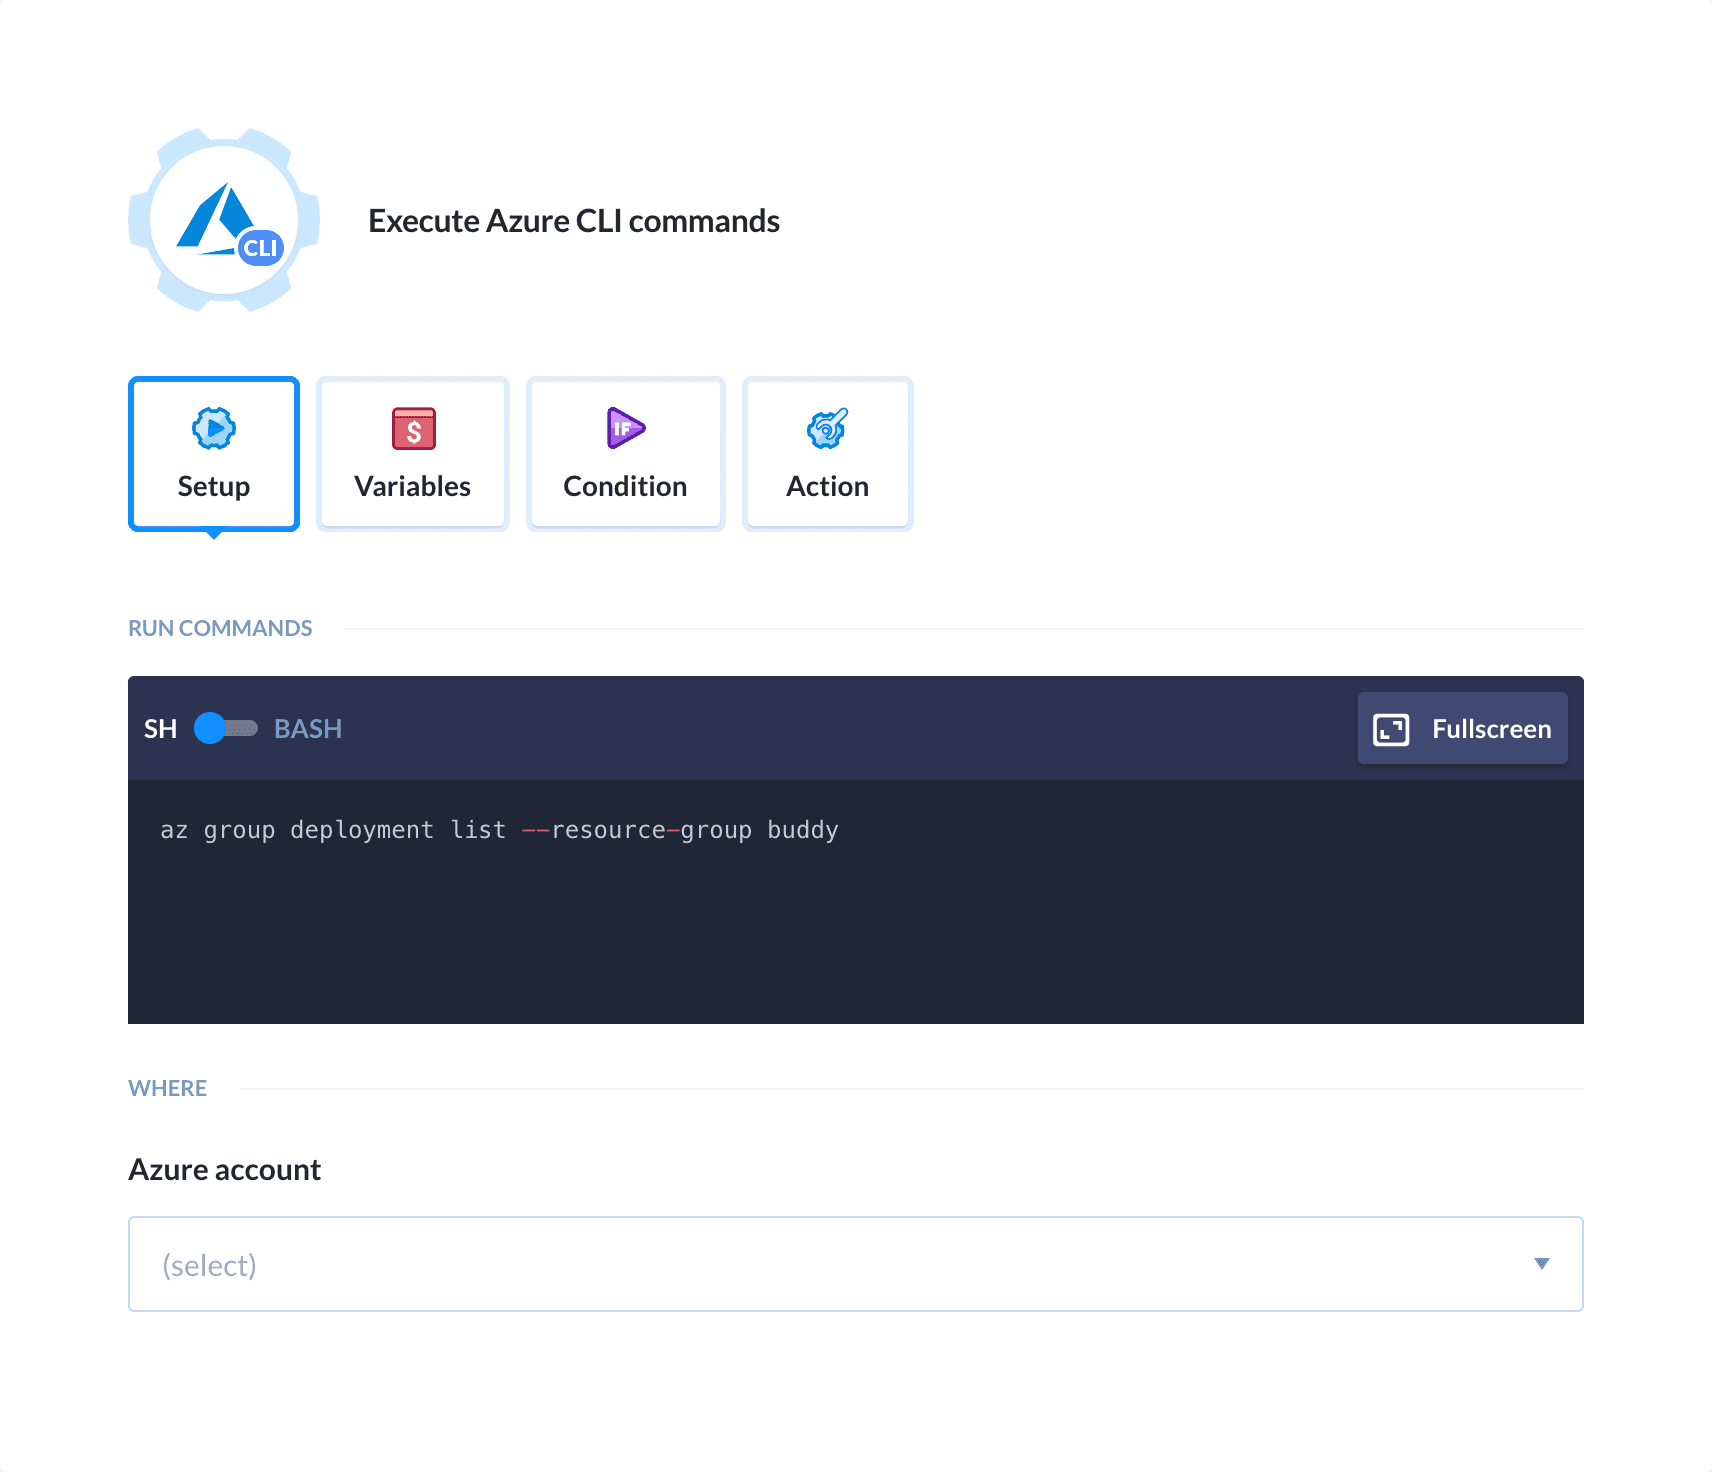Click the BASH label on the editor header
This screenshot has height=1472, width=1712.
(x=307, y=729)
